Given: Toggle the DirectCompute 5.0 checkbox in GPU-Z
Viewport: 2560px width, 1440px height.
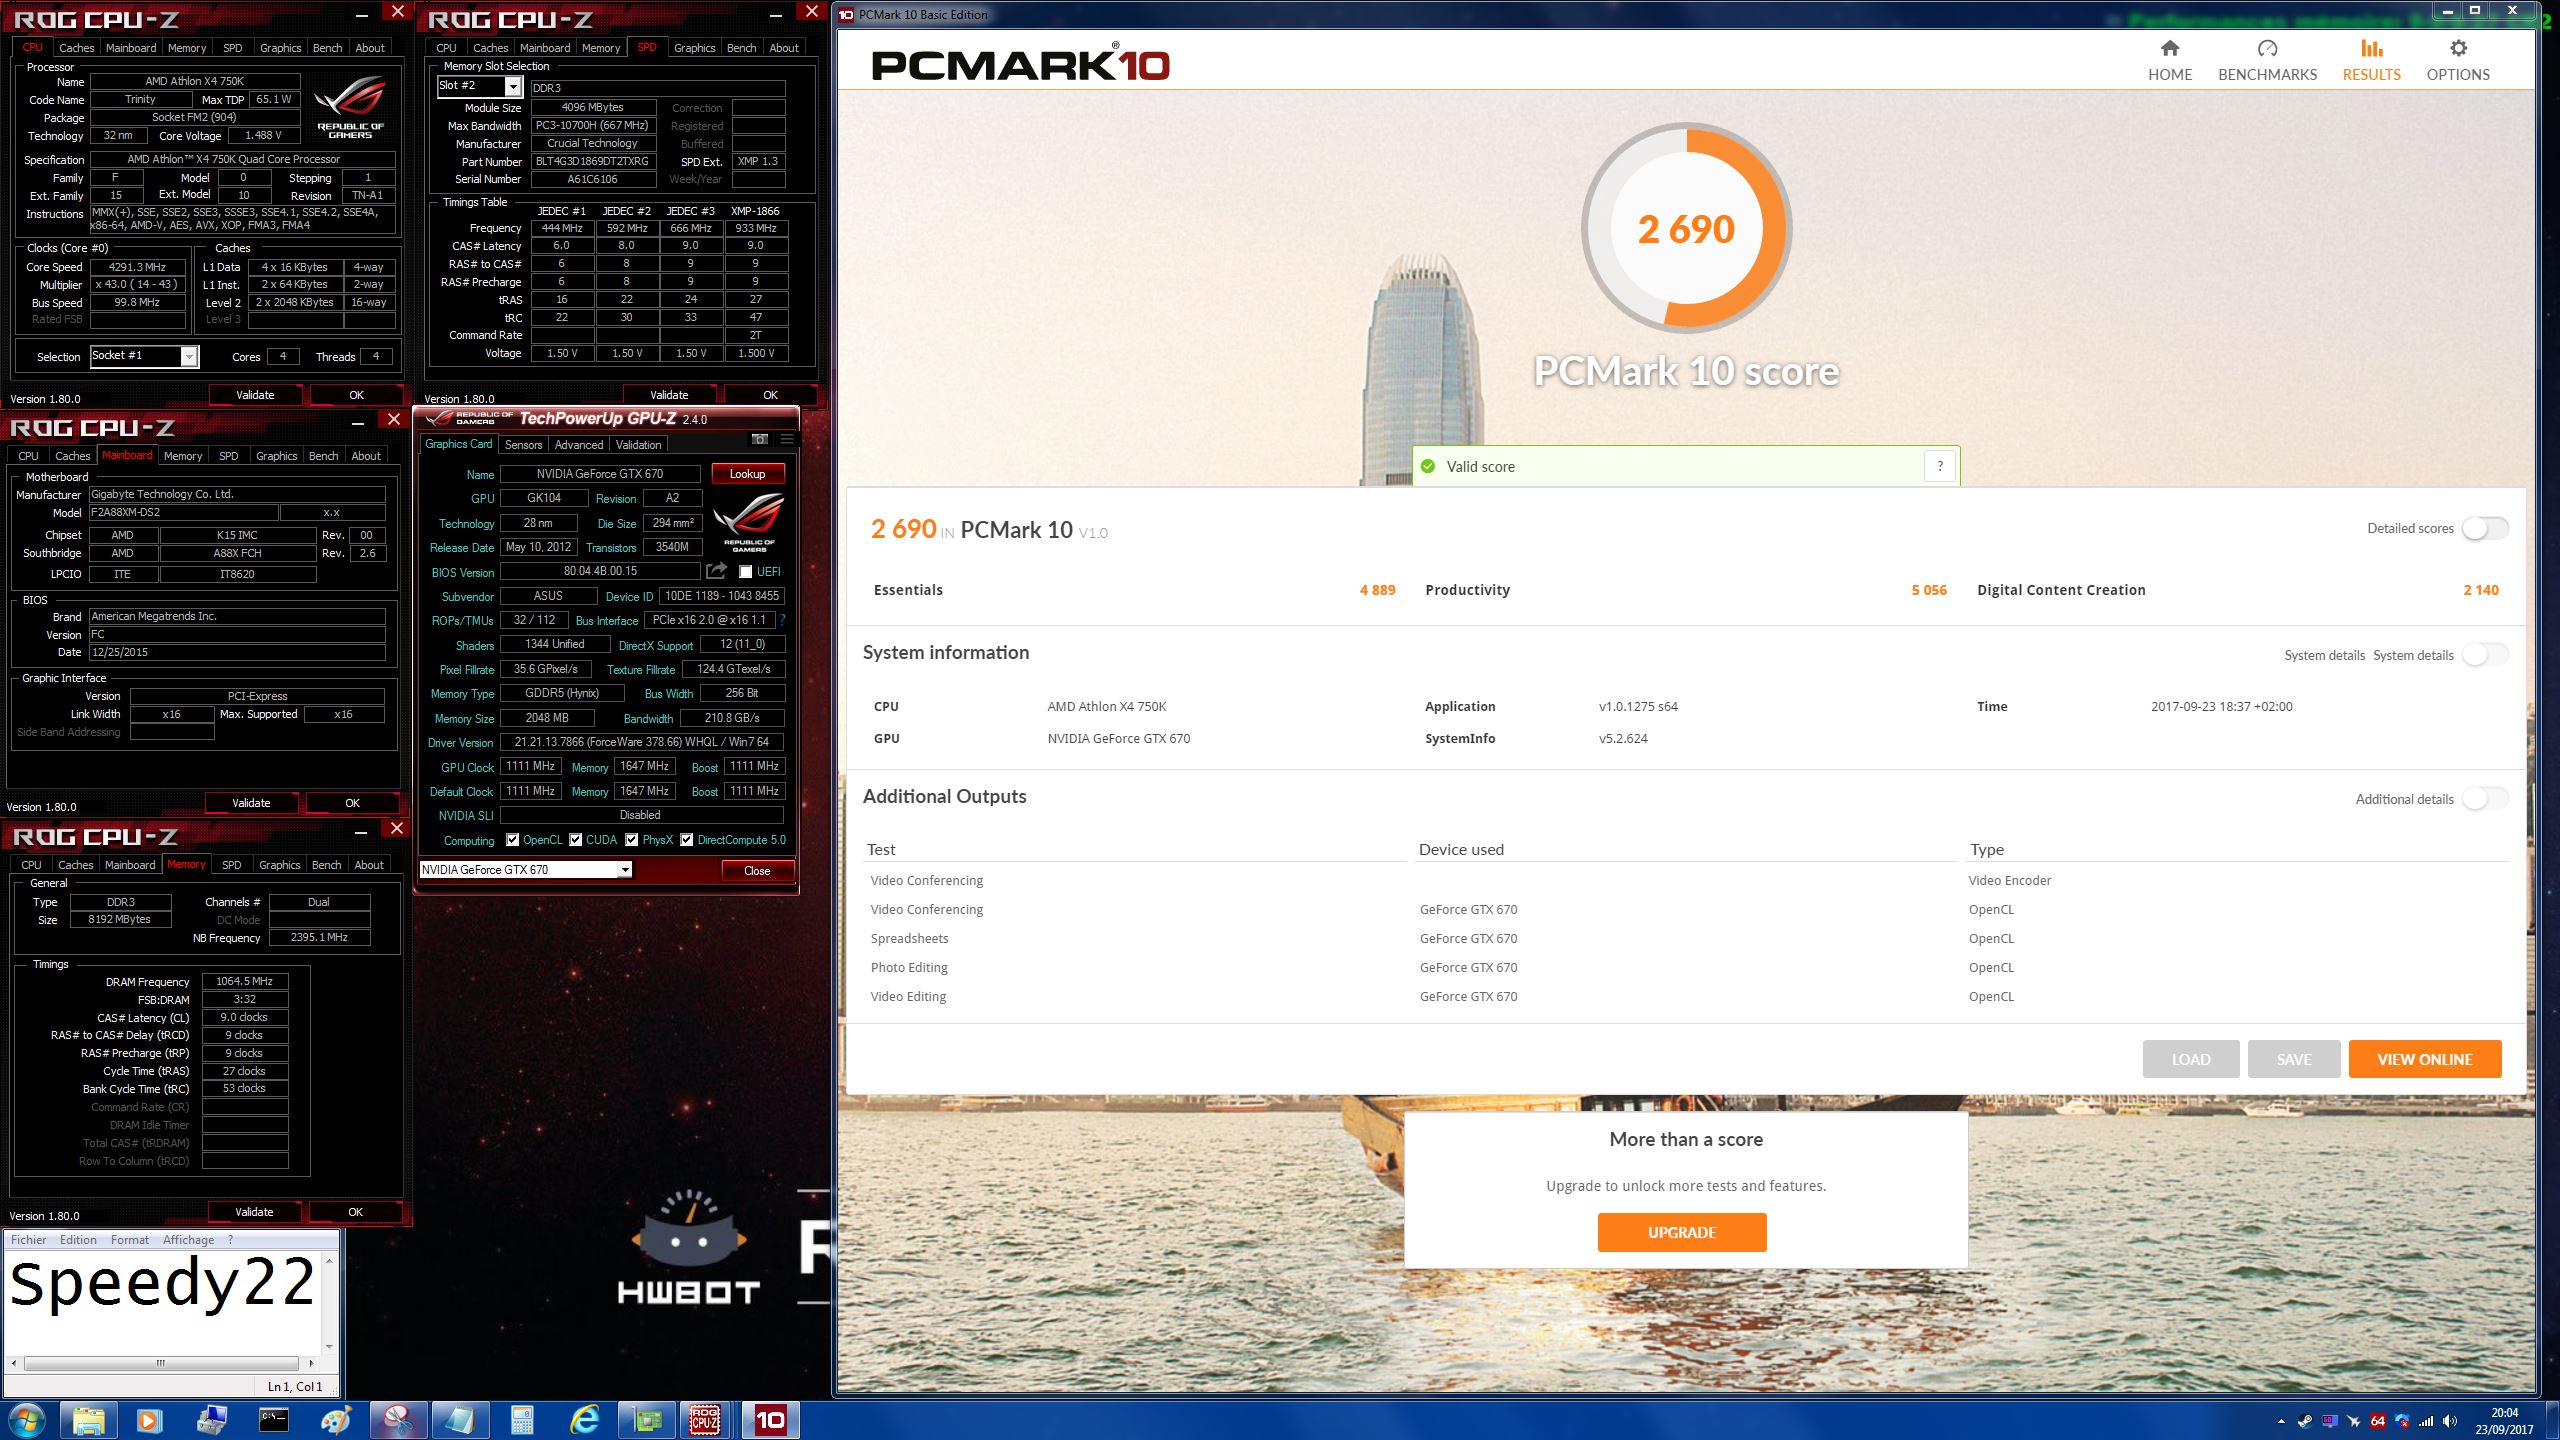Looking at the screenshot, I should point(686,840).
